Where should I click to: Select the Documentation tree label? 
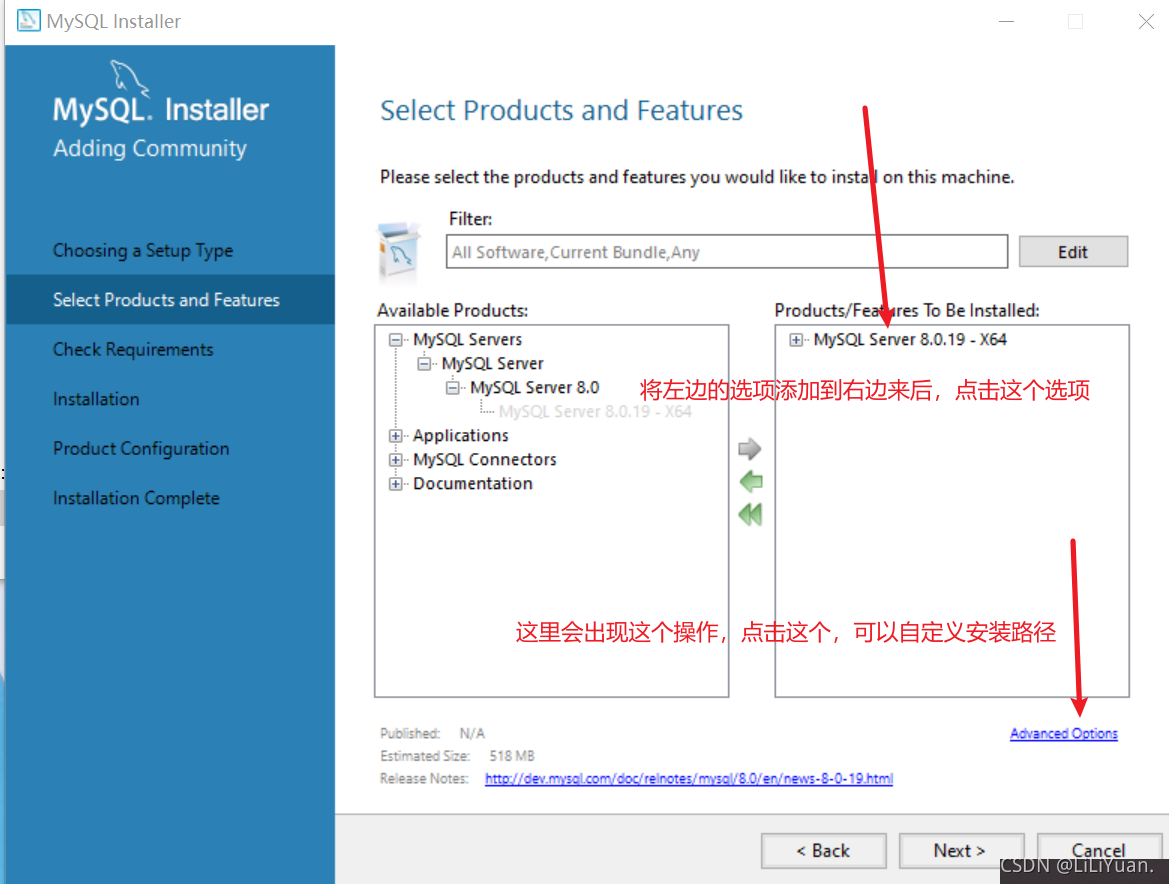click(x=473, y=484)
